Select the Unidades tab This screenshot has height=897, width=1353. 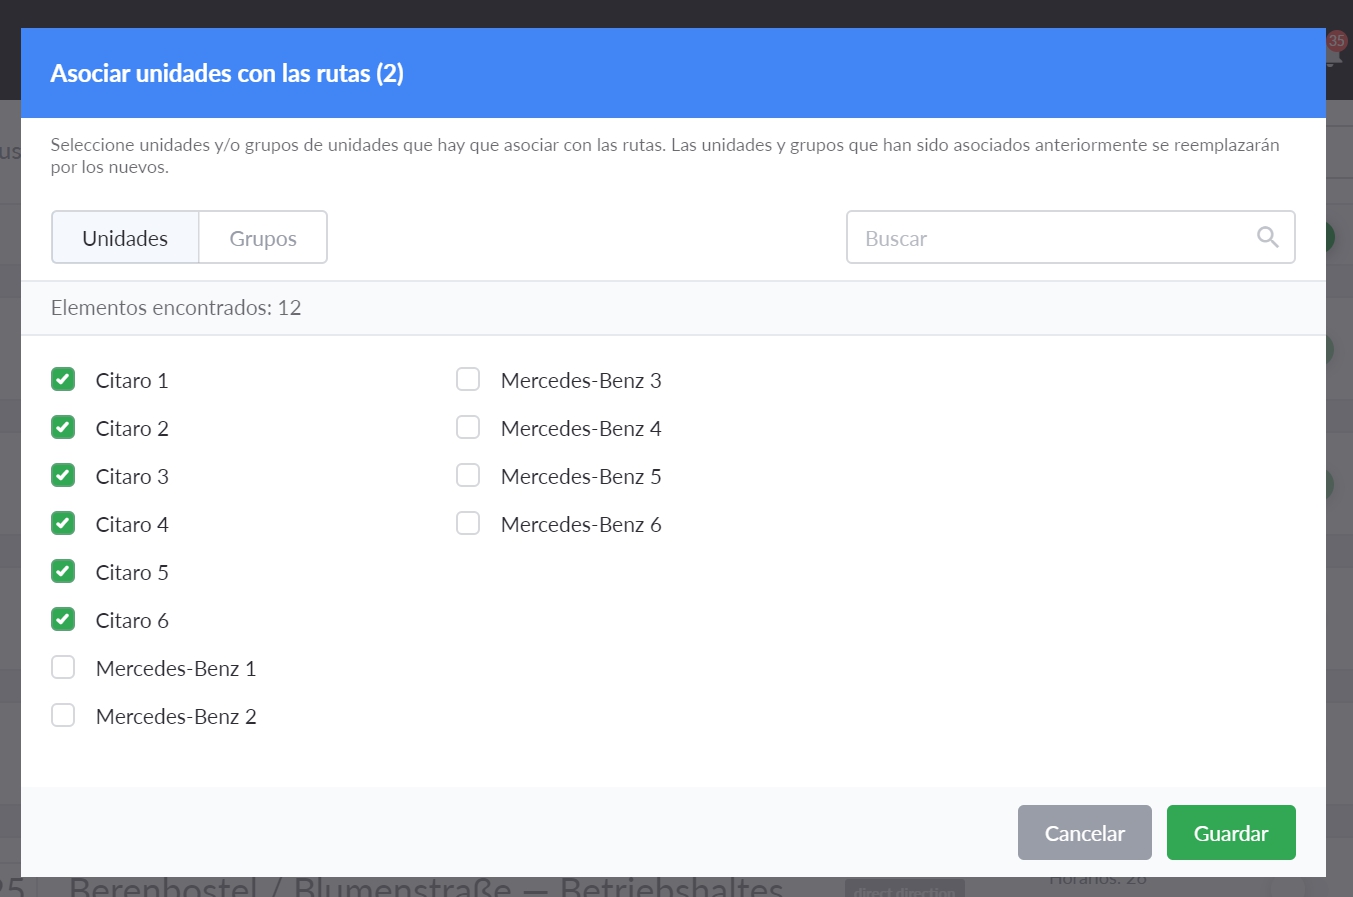(125, 238)
